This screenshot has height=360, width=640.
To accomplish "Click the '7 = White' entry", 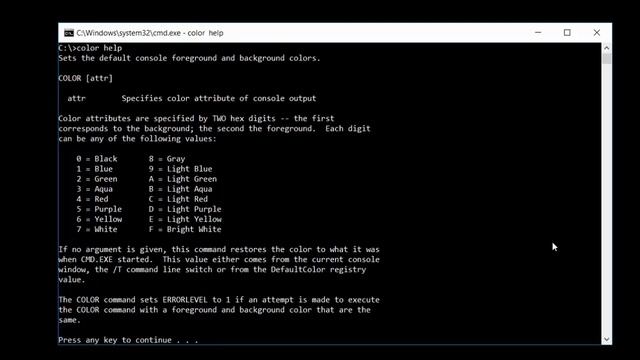I will (x=97, y=229).
